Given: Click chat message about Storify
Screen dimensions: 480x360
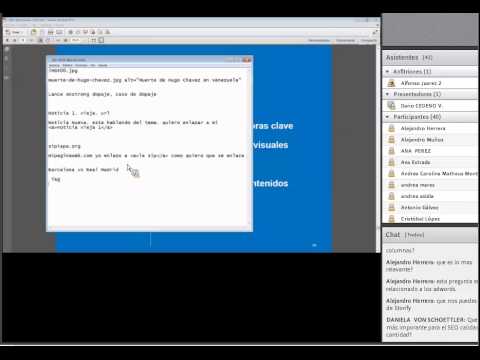Looking at the screenshot, I should tap(432, 304).
